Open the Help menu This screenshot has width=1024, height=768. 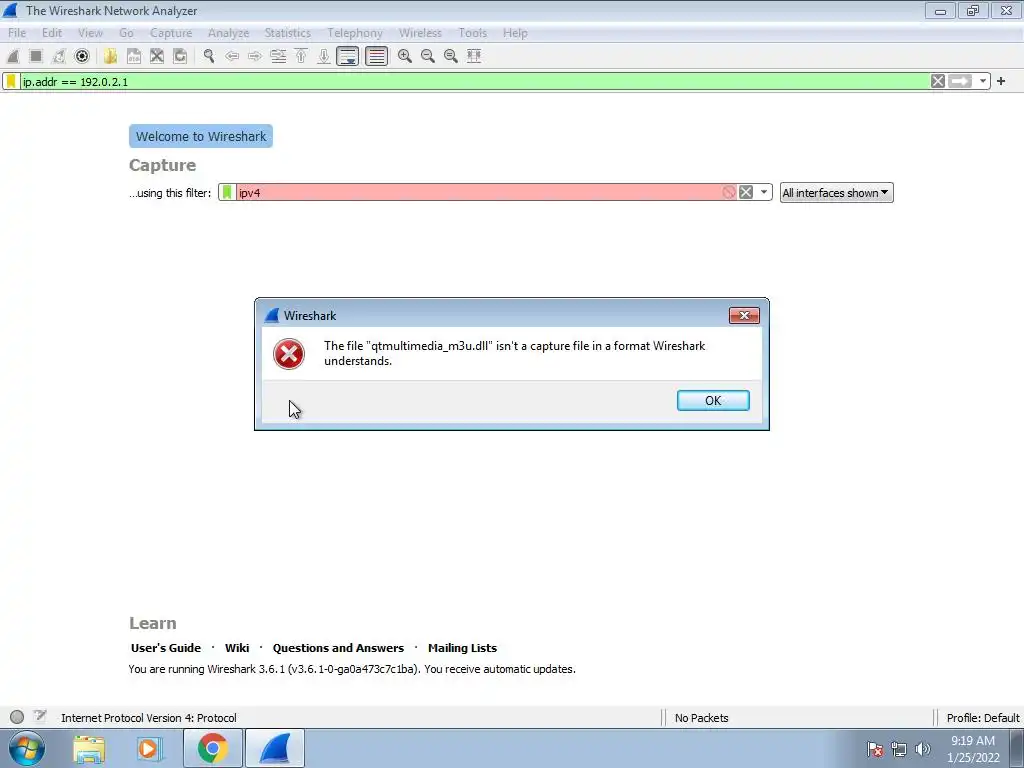(x=515, y=33)
